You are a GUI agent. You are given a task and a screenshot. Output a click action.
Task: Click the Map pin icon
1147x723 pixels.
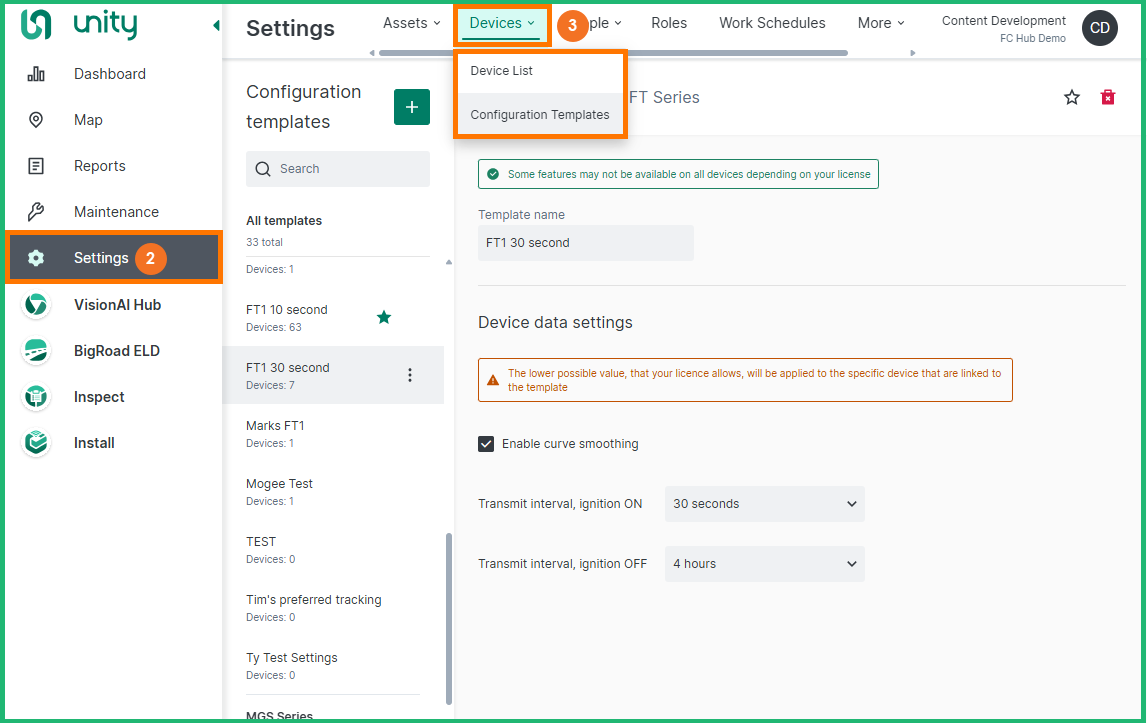tap(36, 120)
